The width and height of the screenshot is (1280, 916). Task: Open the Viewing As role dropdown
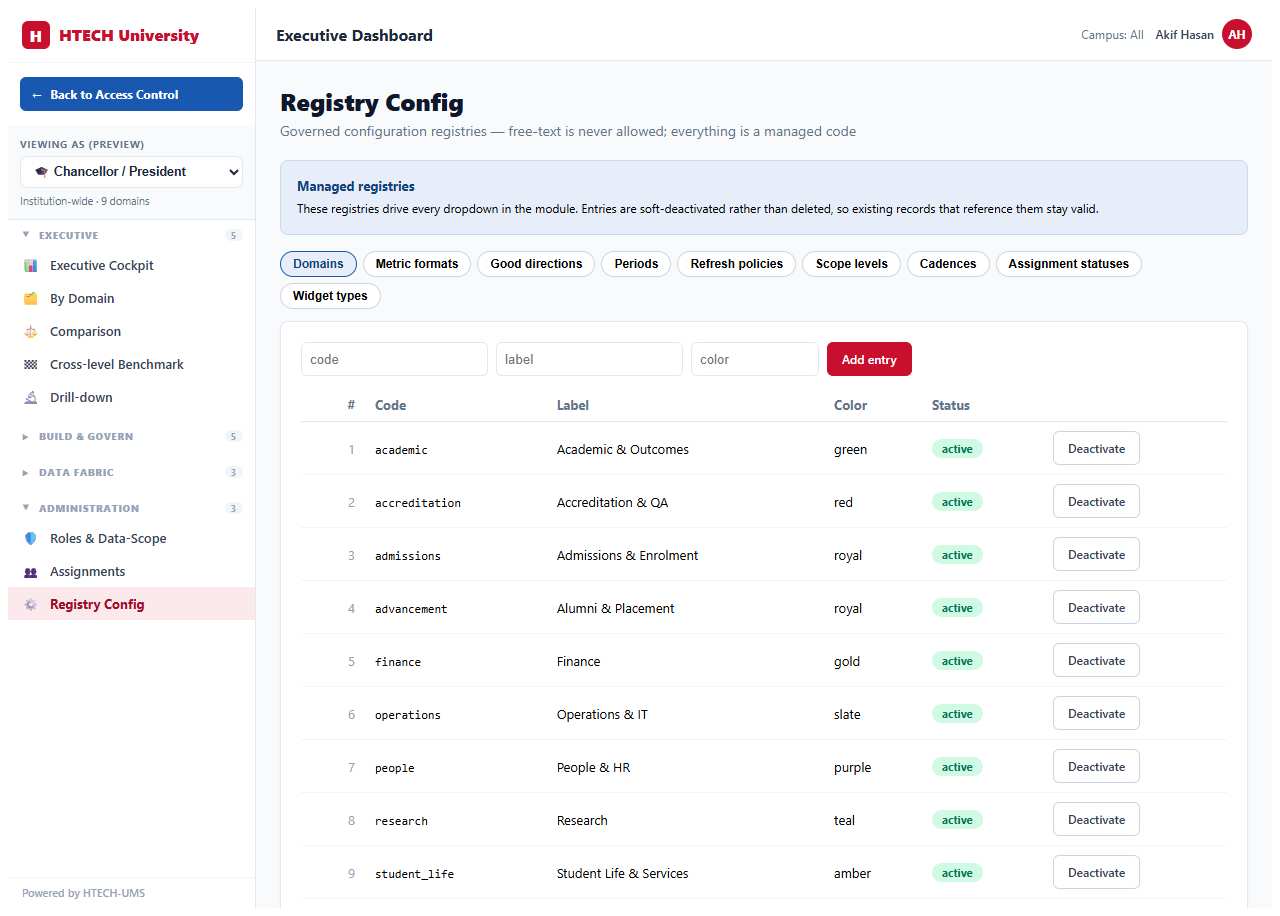131,172
